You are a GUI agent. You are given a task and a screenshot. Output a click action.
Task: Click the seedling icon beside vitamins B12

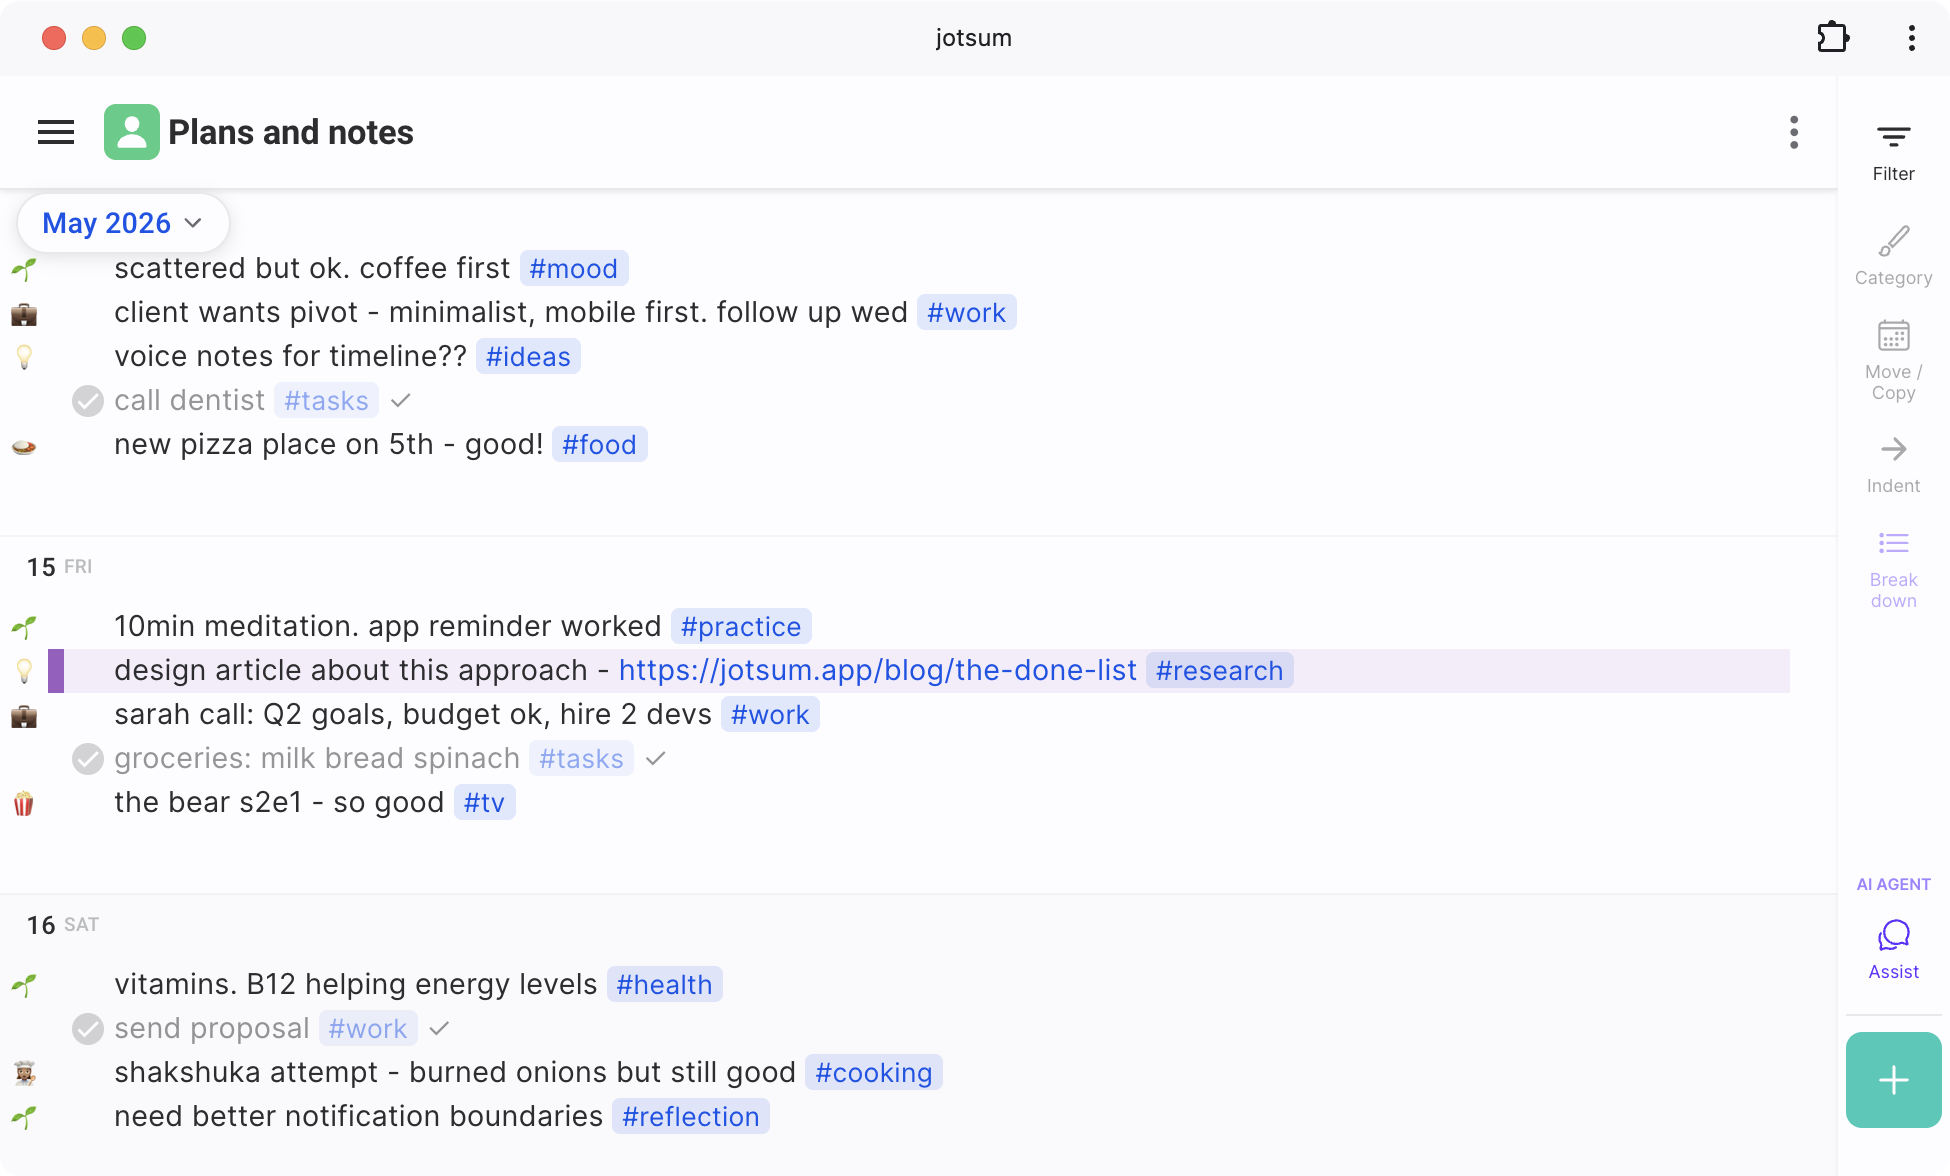click(24, 985)
